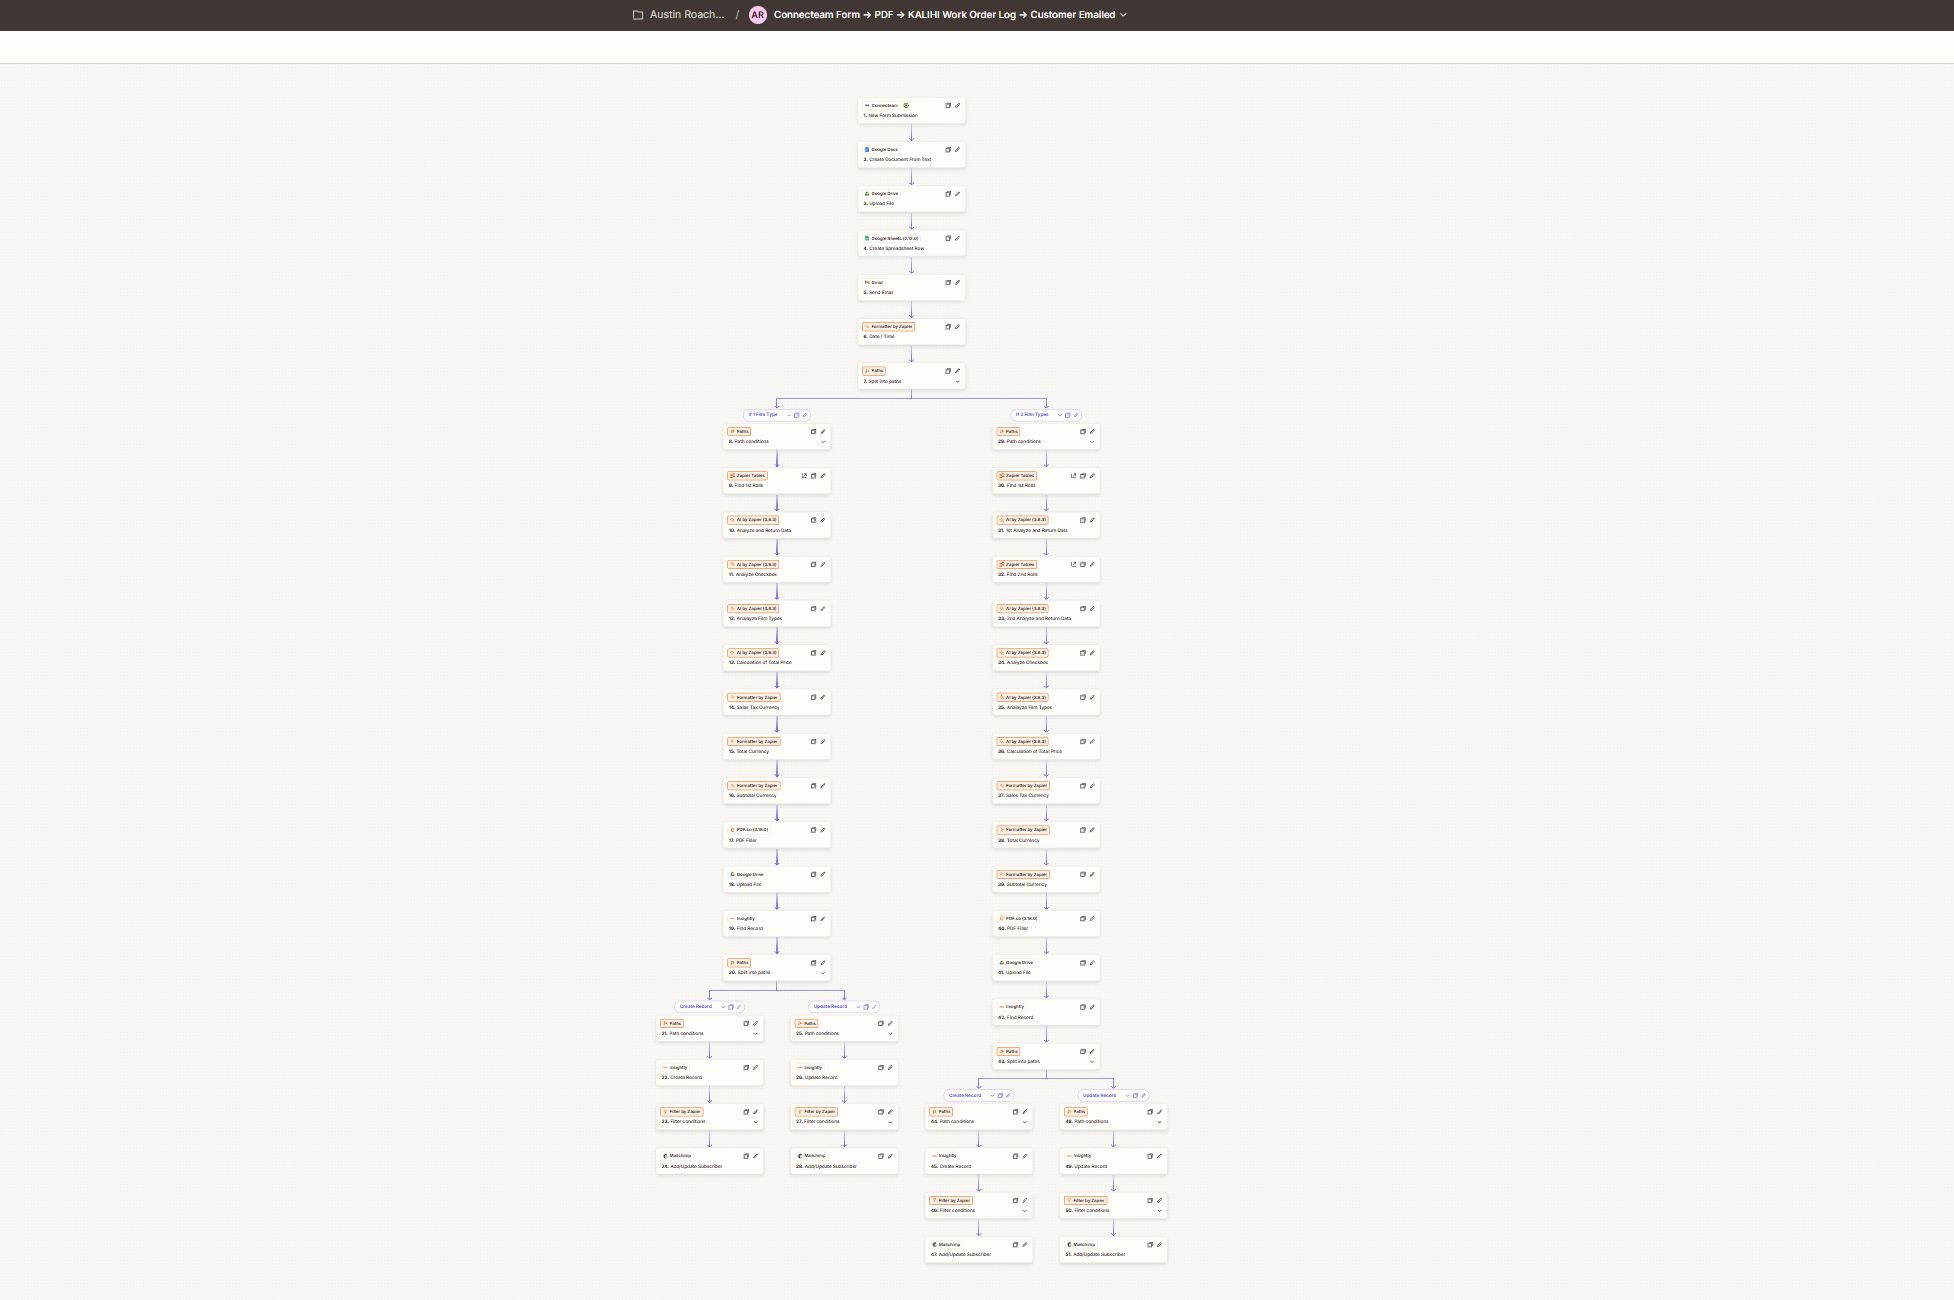Click the copy icon on step 36 Calculation of Total Price
This screenshot has height=1300, width=1954.
[x=1082, y=741]
